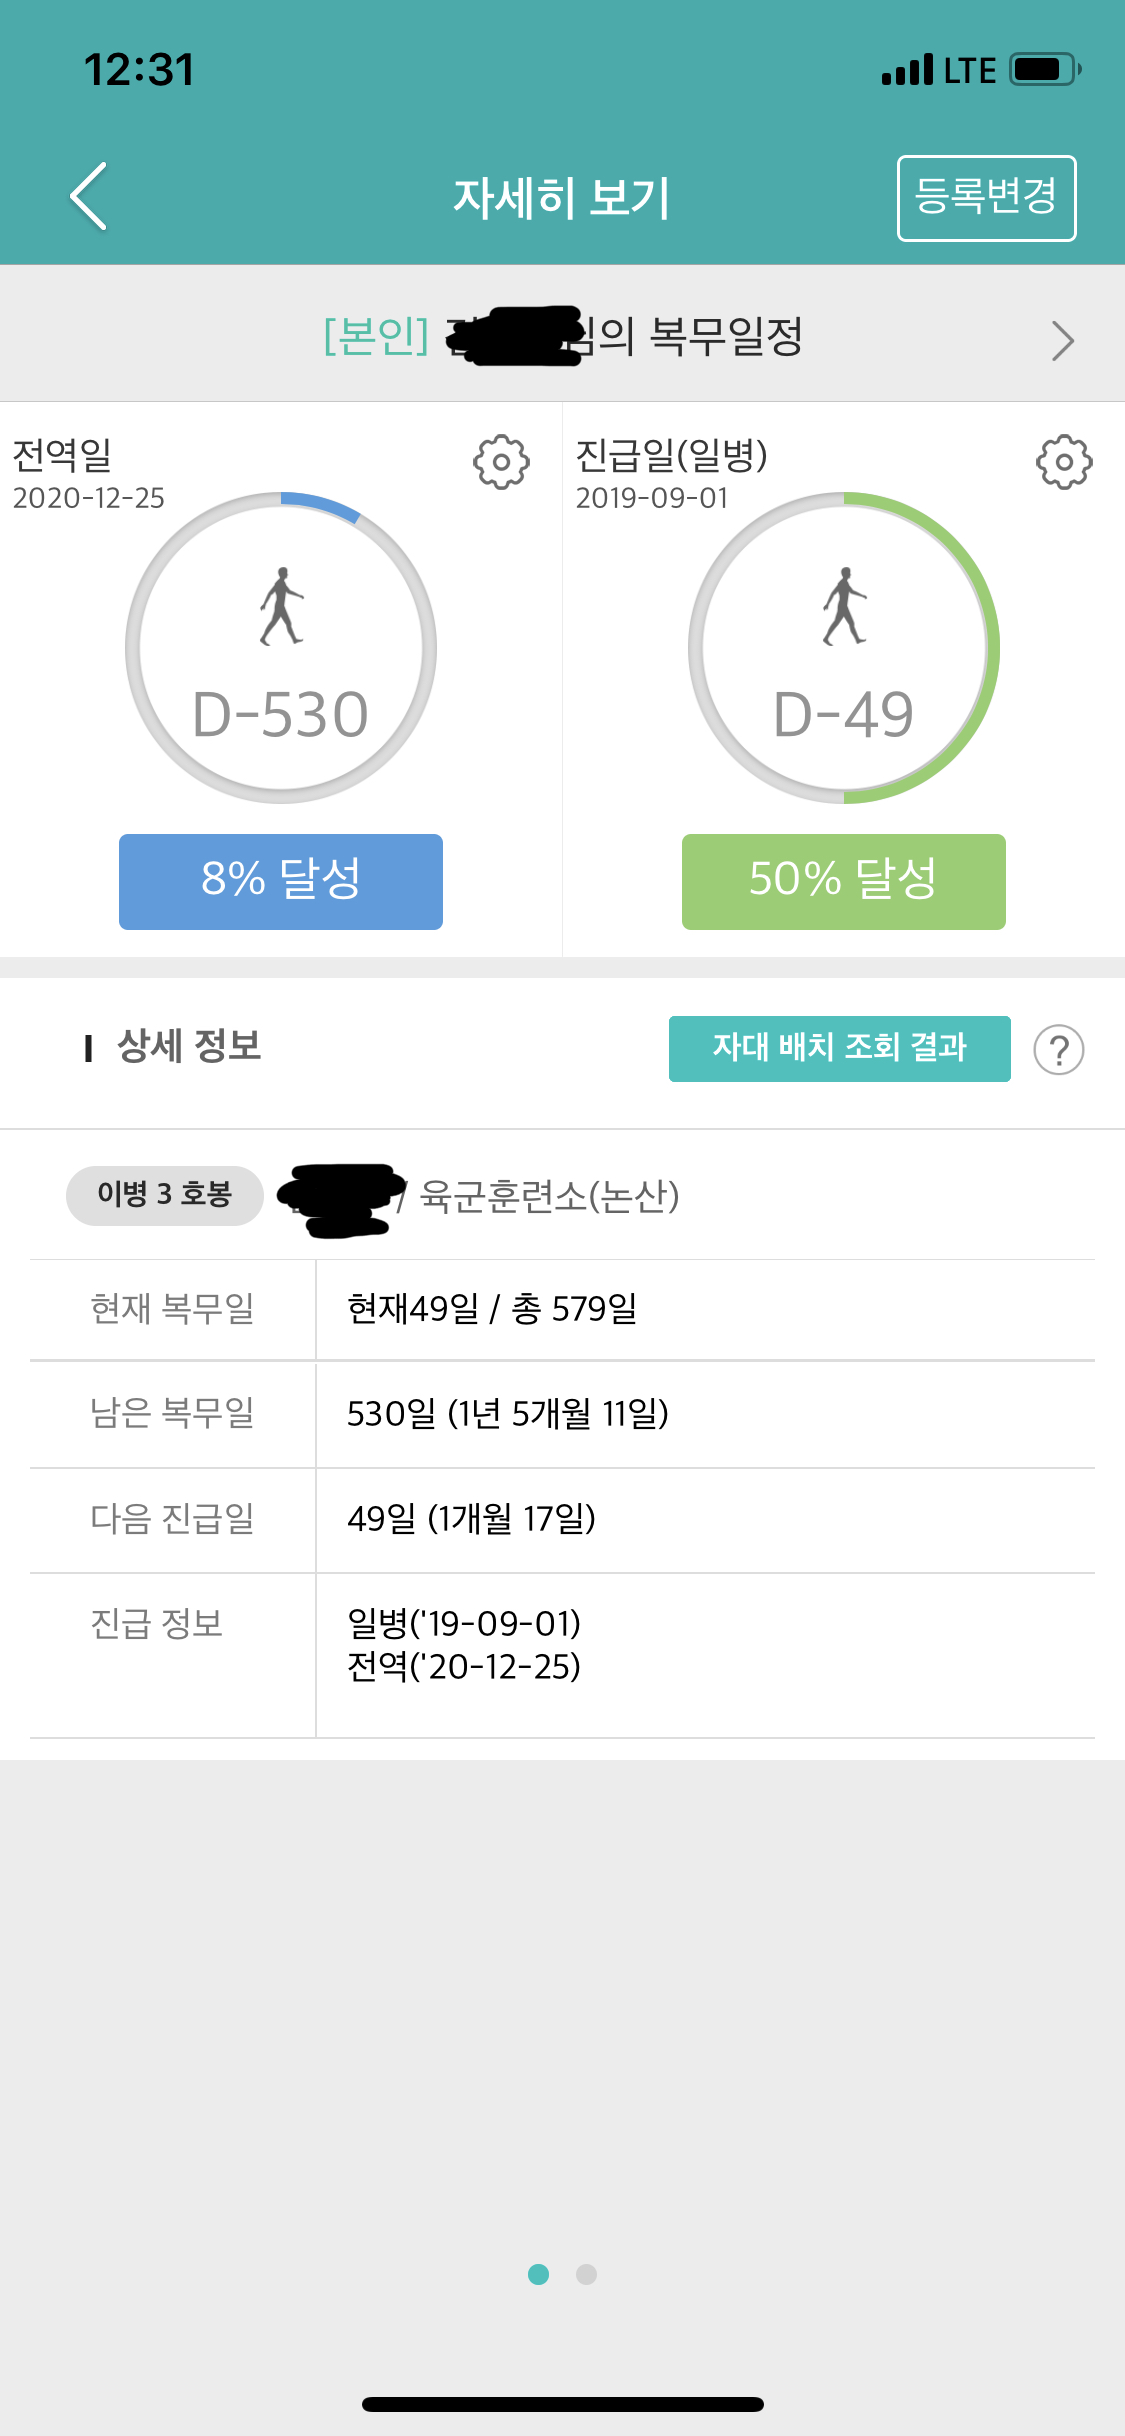Select the 현재 복무일 row

[x=562, y=1309]
